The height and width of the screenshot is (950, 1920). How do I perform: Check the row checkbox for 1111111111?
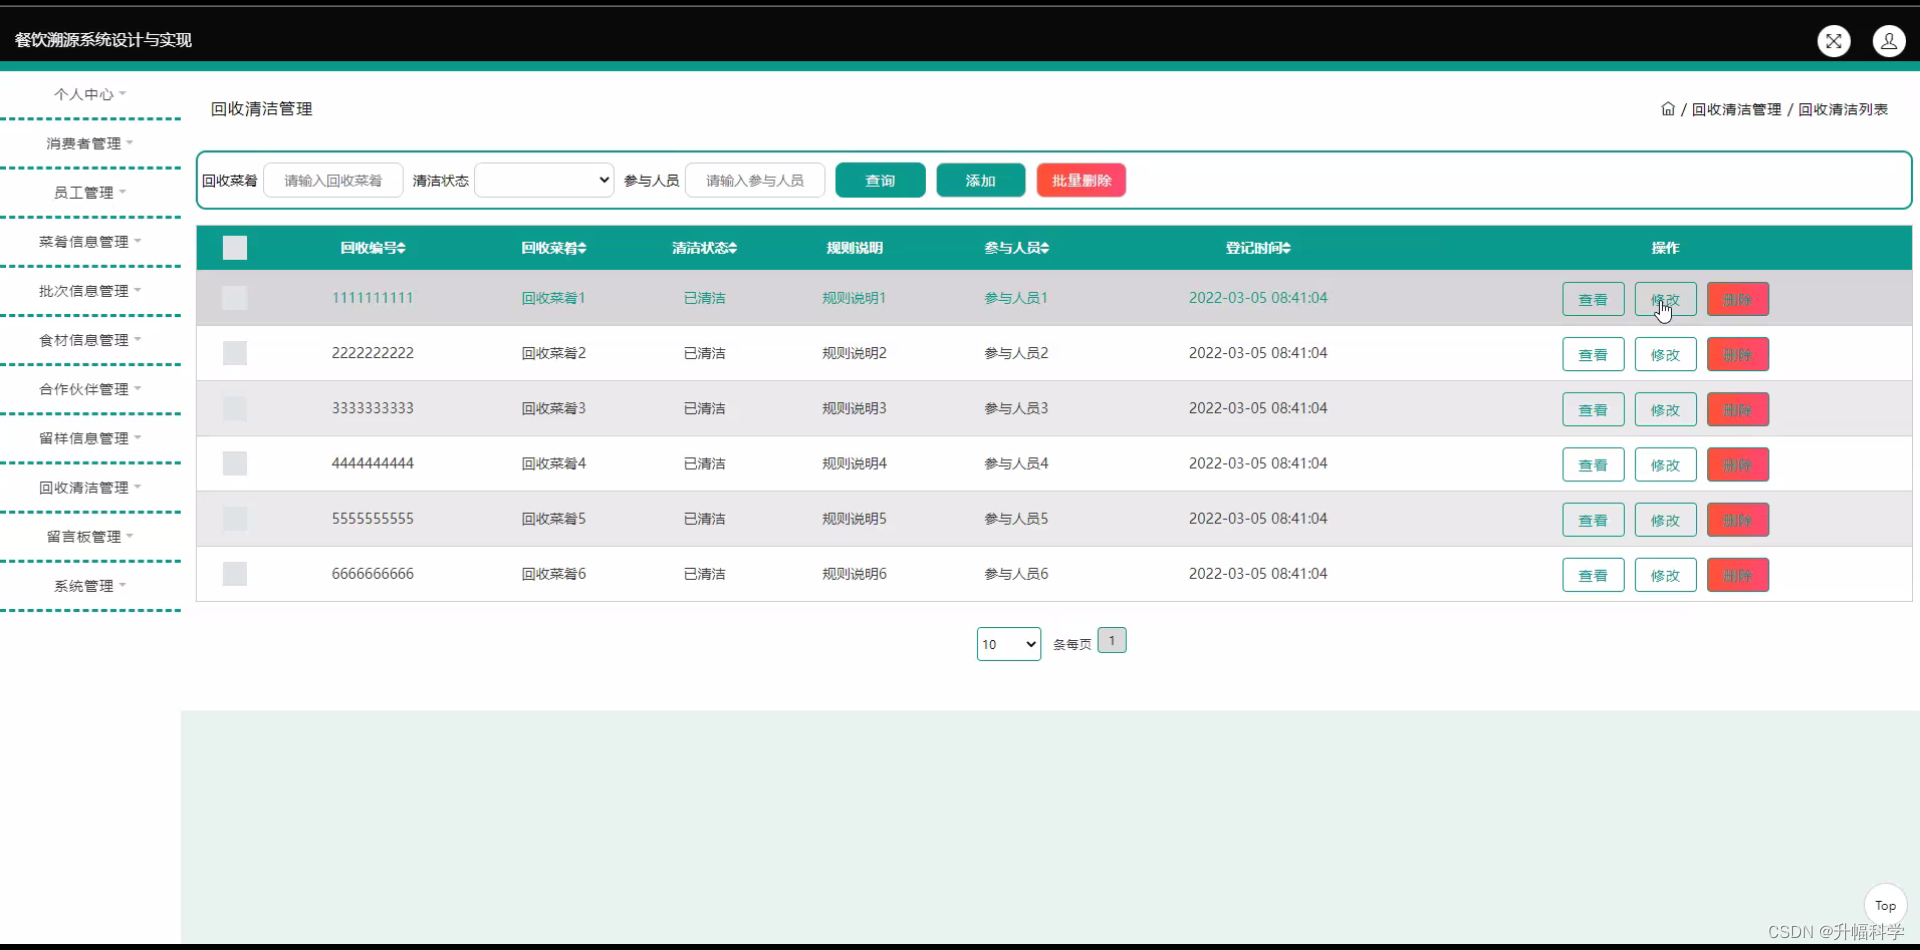click(x=234, y=297)
